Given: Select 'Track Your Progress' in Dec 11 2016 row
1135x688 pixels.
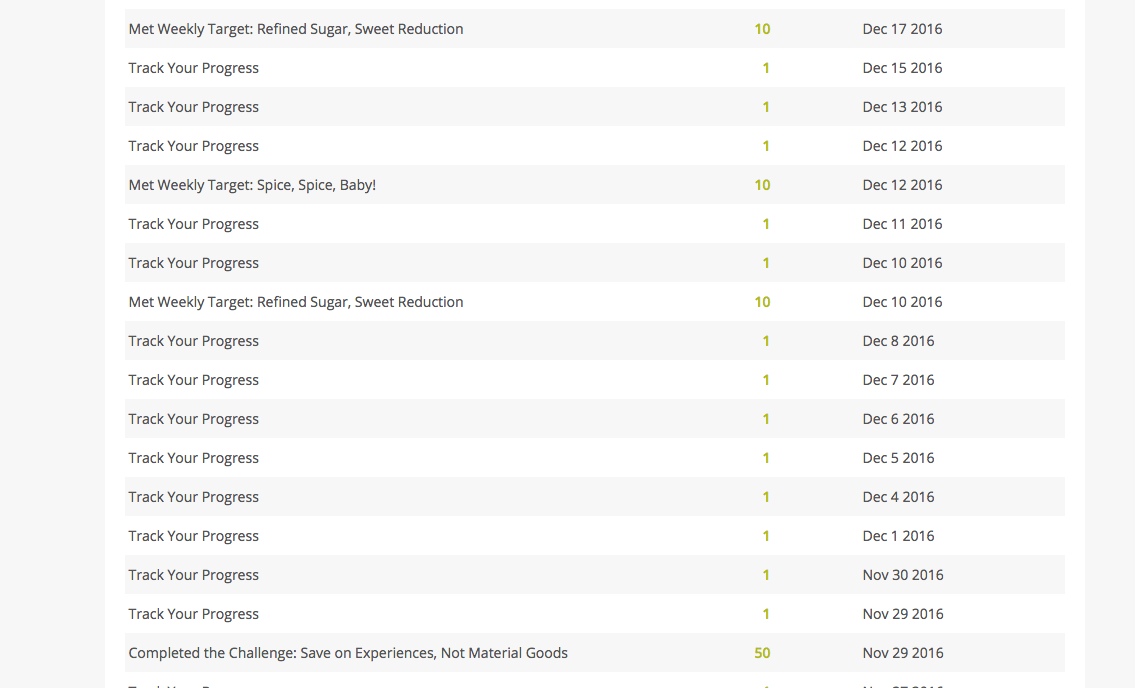Looking at the screenshot, I should point(193,225).
